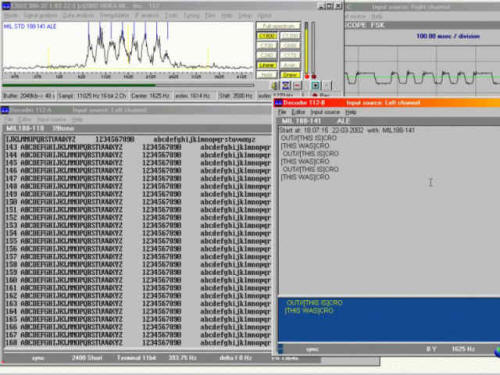
Task: Open the File menu in Decoder 112-B
Action: click(x=282, y=112)
